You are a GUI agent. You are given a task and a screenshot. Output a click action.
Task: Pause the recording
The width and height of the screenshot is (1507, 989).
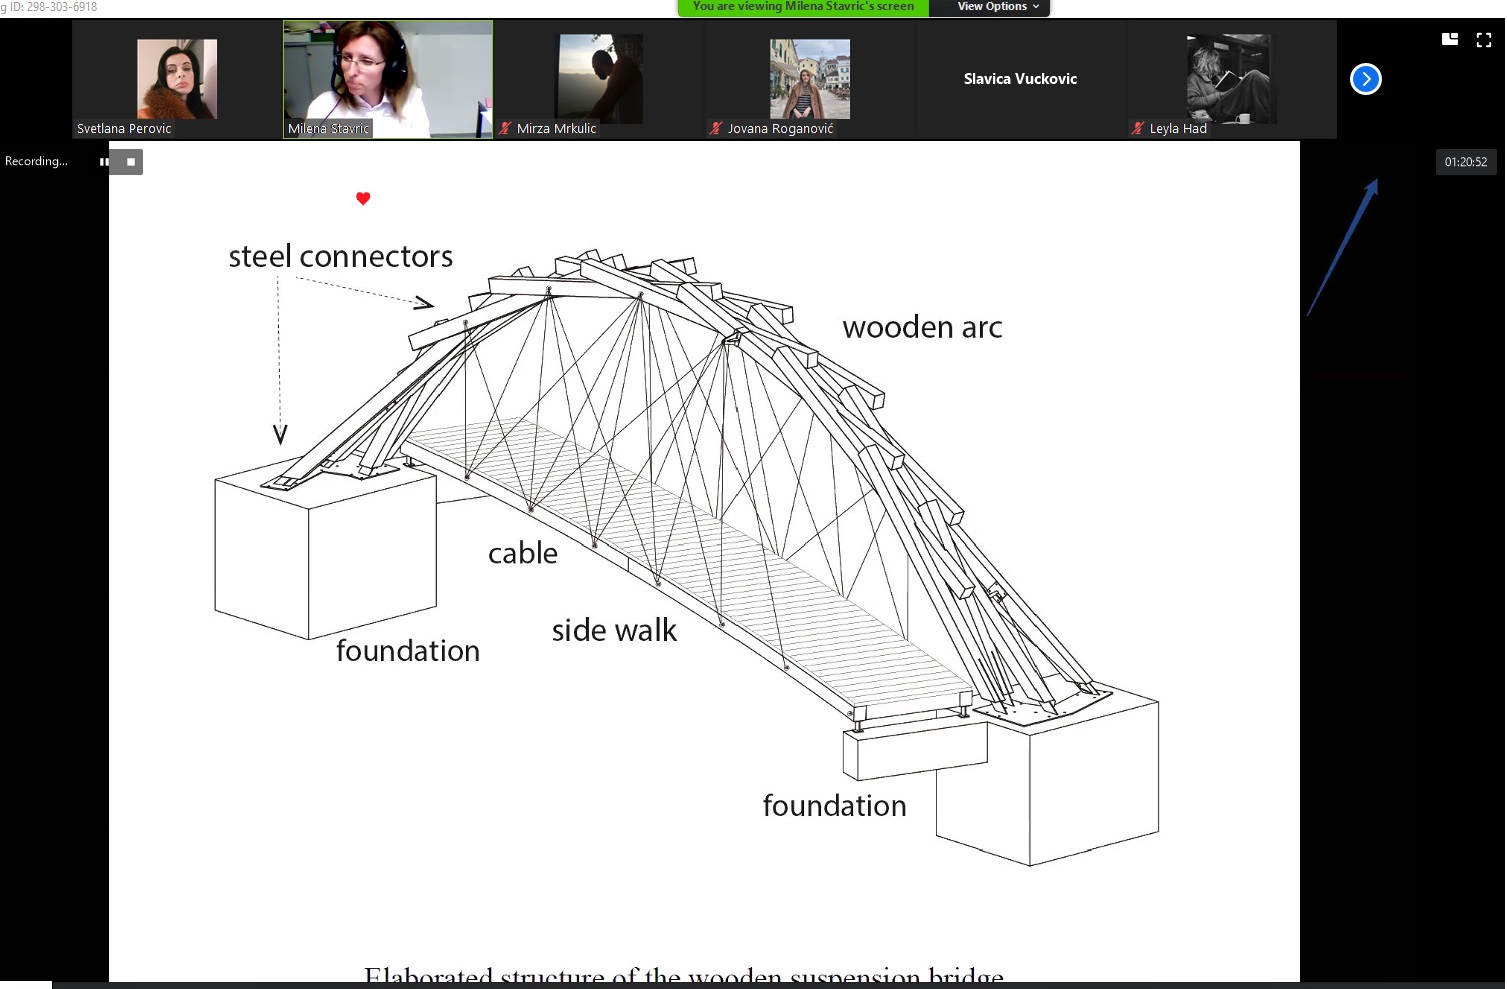pyautogui.click(x=104, y=162)
